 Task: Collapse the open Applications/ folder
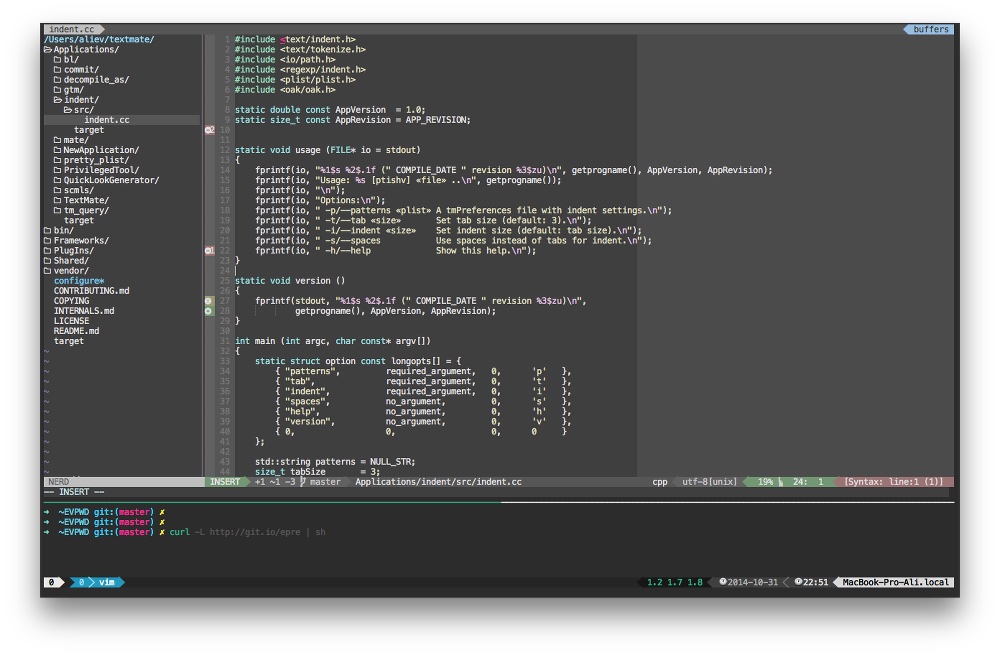point(48,49)
